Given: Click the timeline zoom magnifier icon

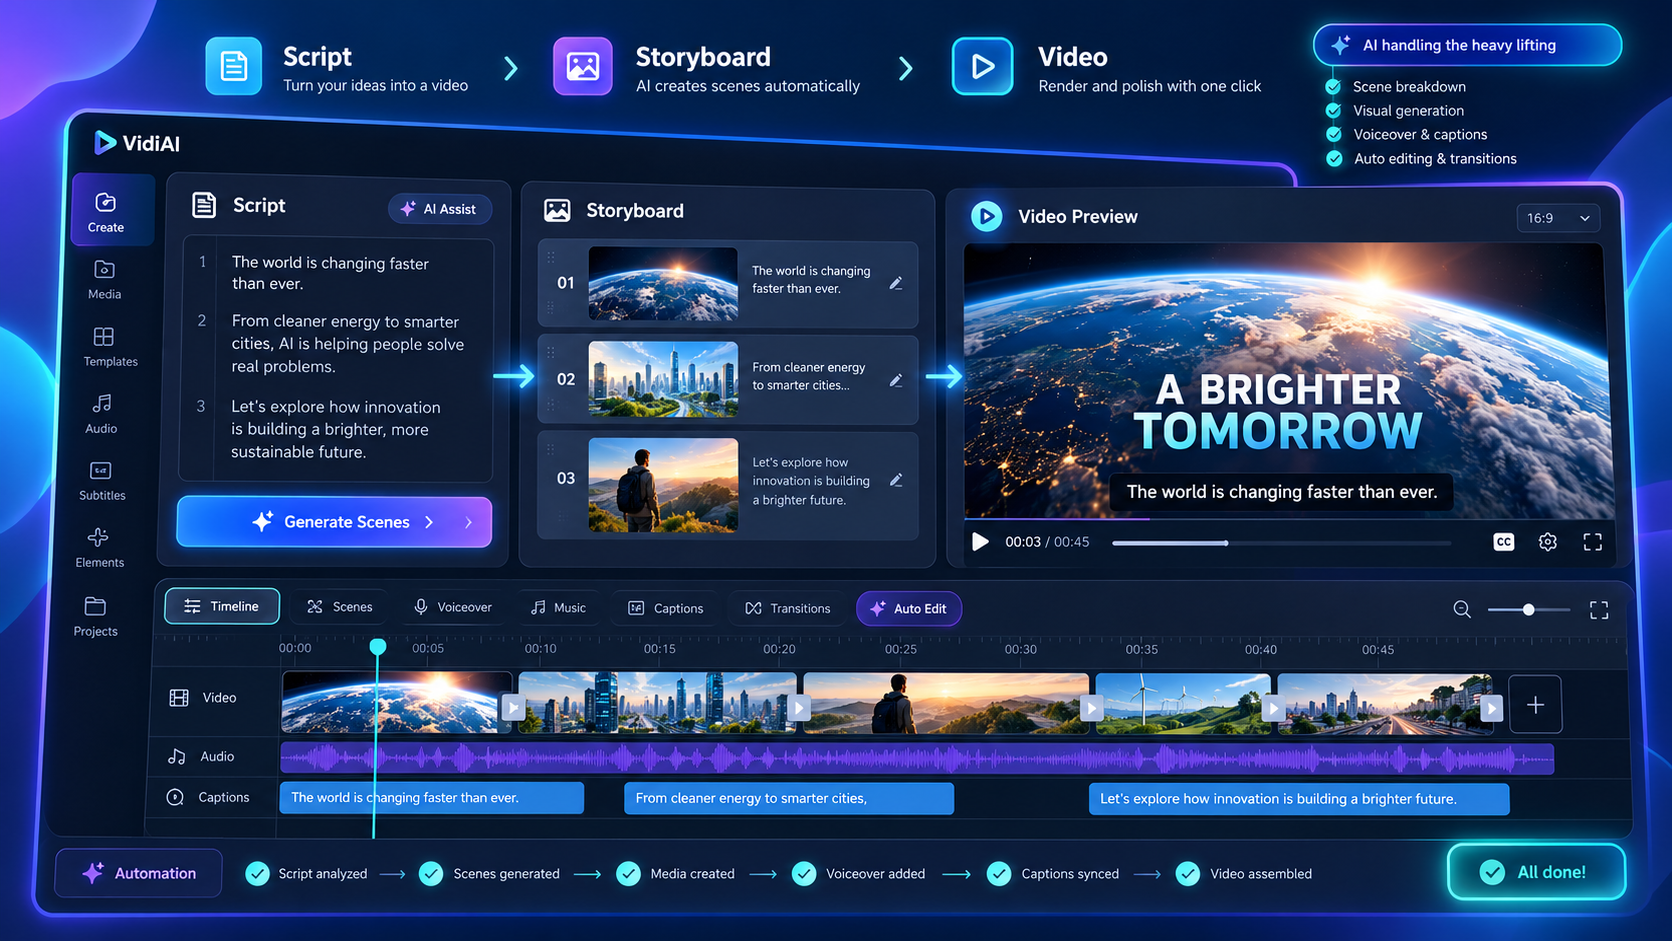Looking at the screenshot, I should click(1462, 609).
